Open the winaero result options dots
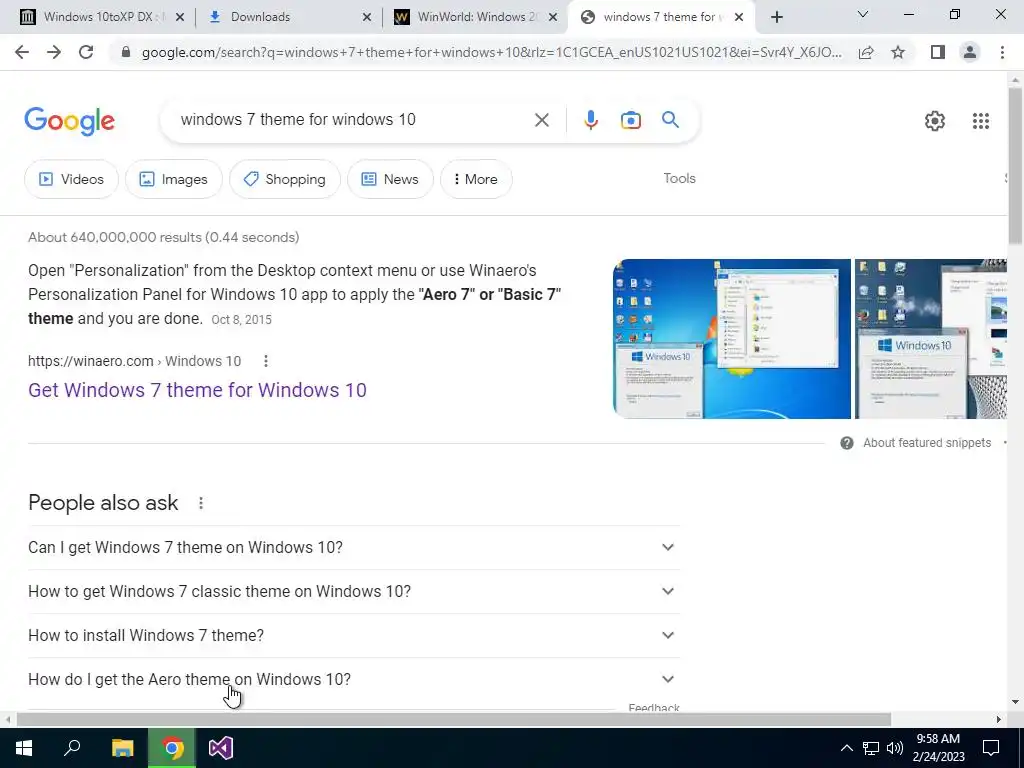Viewport: 1024px width, 768px height. click(x=266, y=361)
